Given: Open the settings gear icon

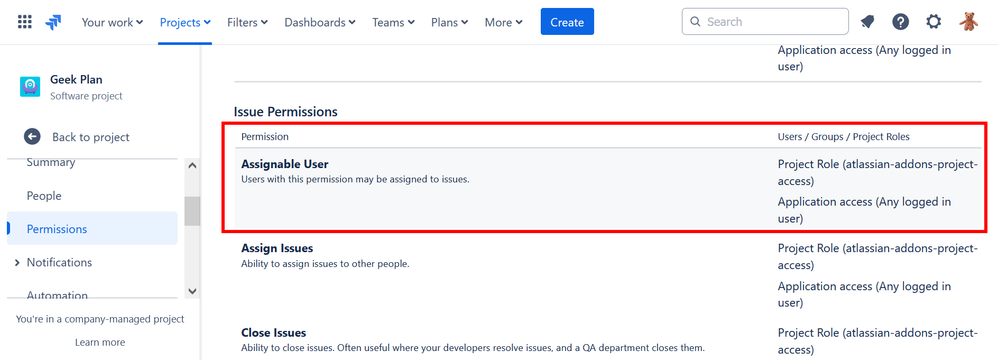Looking at the screenshot, I should pyautogui.click(x=933, y=22).
